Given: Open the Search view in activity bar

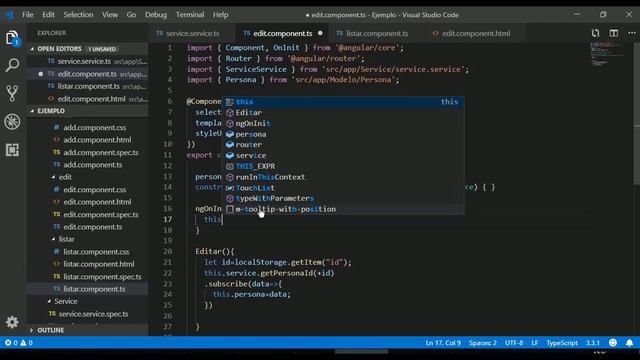Looking at the screenshot, I should coord(12,65).
